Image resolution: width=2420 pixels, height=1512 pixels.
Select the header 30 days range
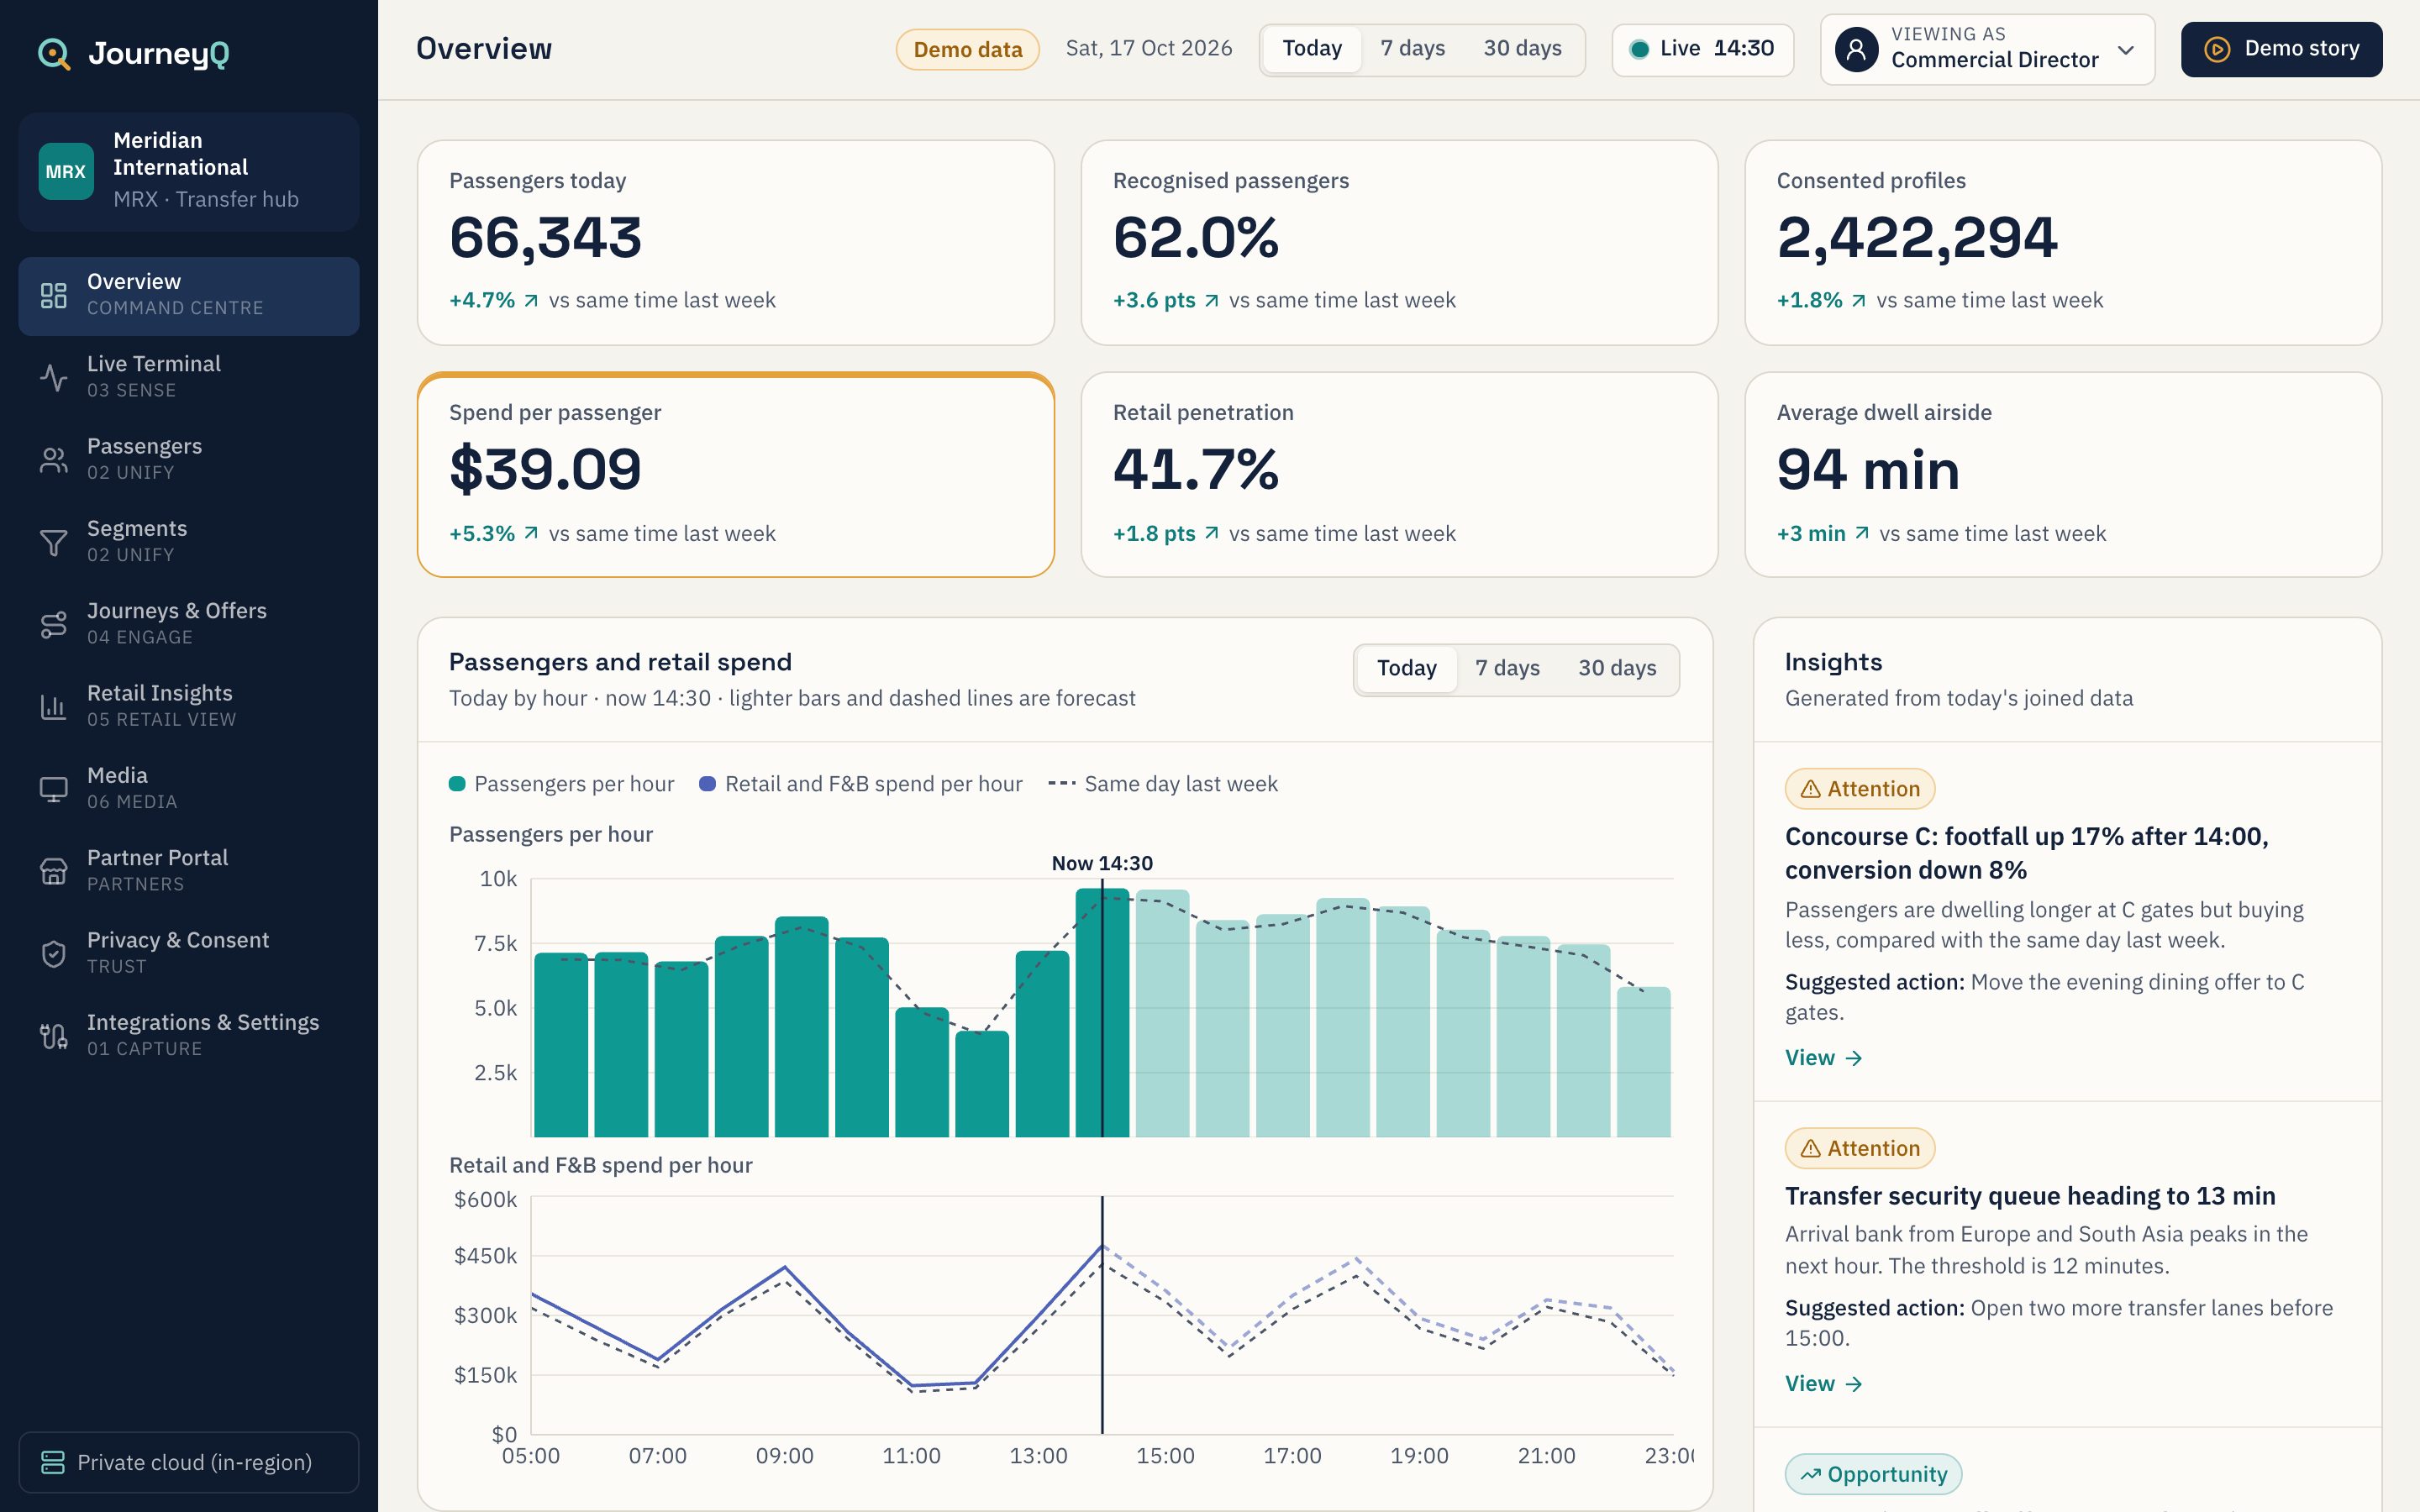coord(1522,49)
